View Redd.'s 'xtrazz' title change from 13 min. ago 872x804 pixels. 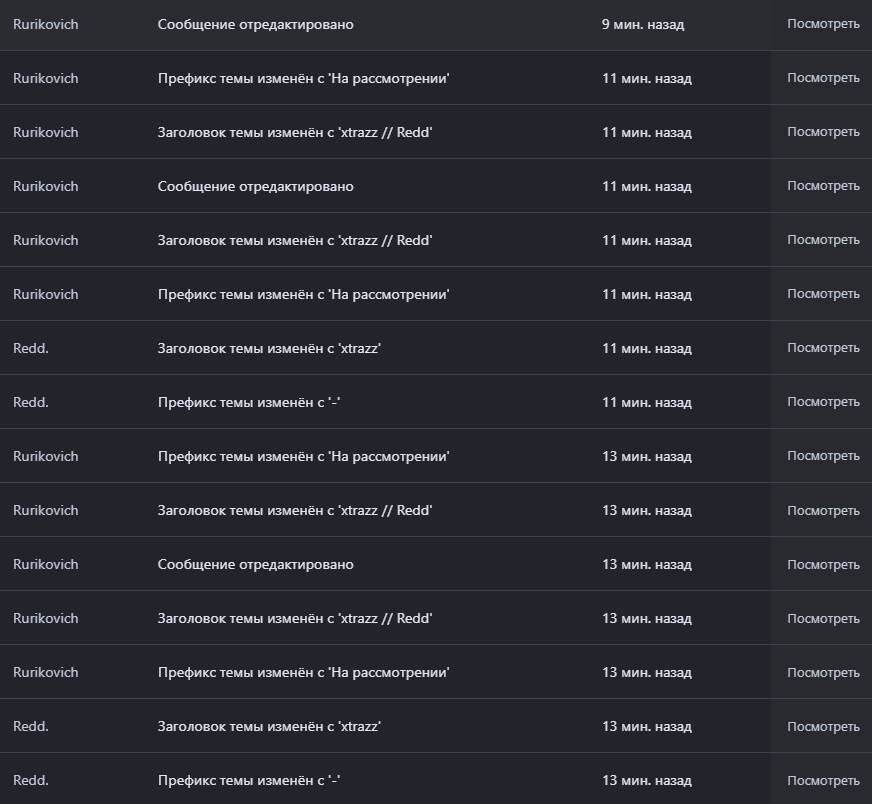pos(822,726)
